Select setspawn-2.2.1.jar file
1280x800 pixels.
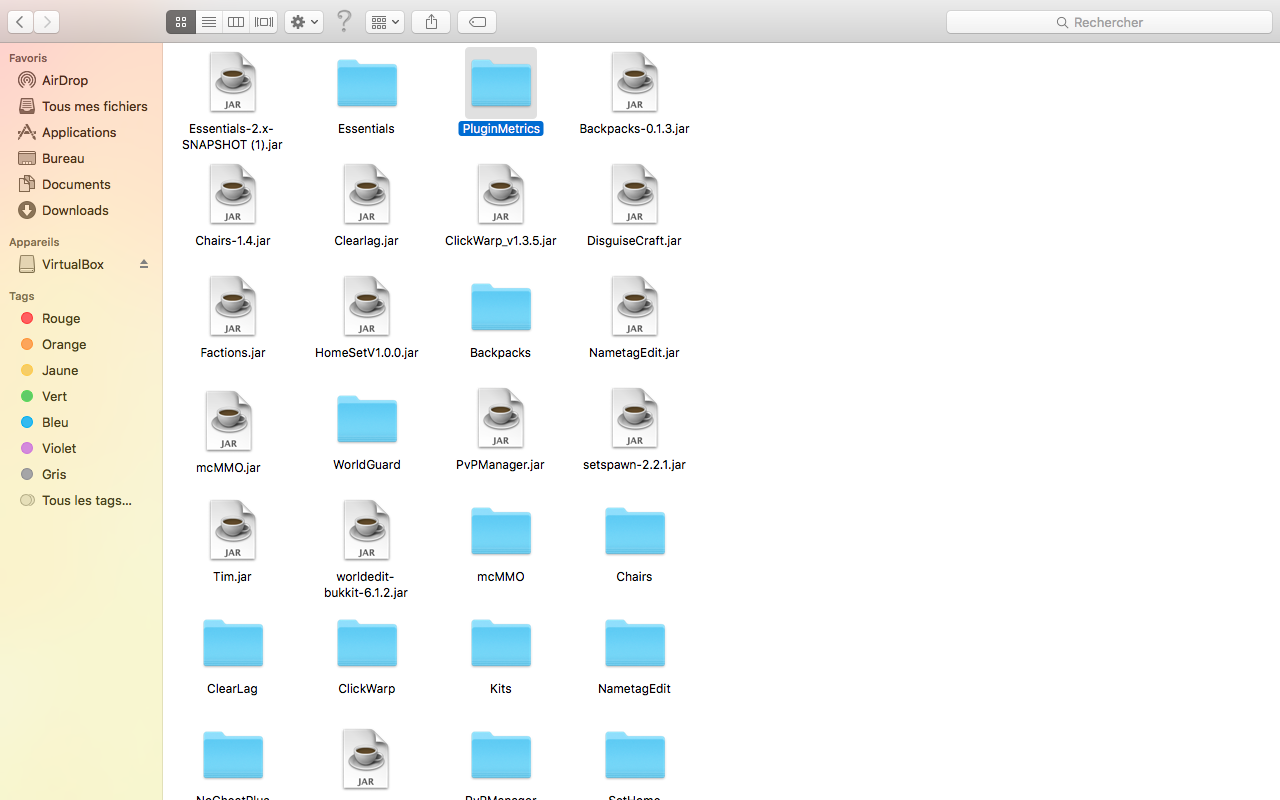[635, 419]
